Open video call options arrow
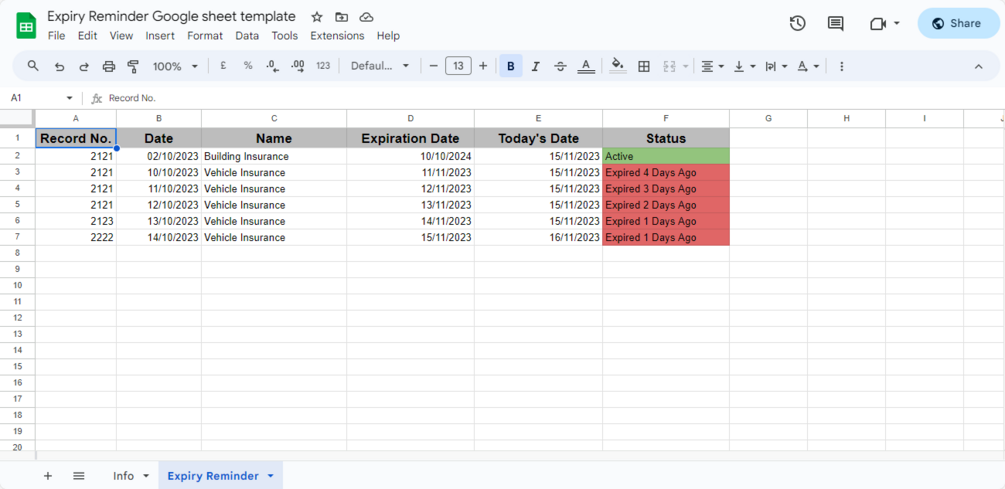 click(897, 23)
